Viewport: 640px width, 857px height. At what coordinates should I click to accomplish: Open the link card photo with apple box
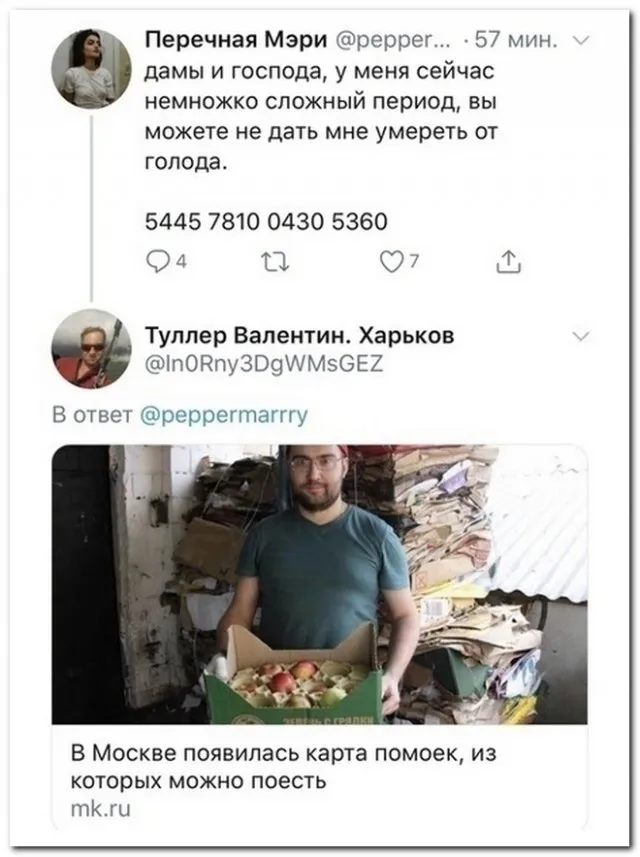320,585
